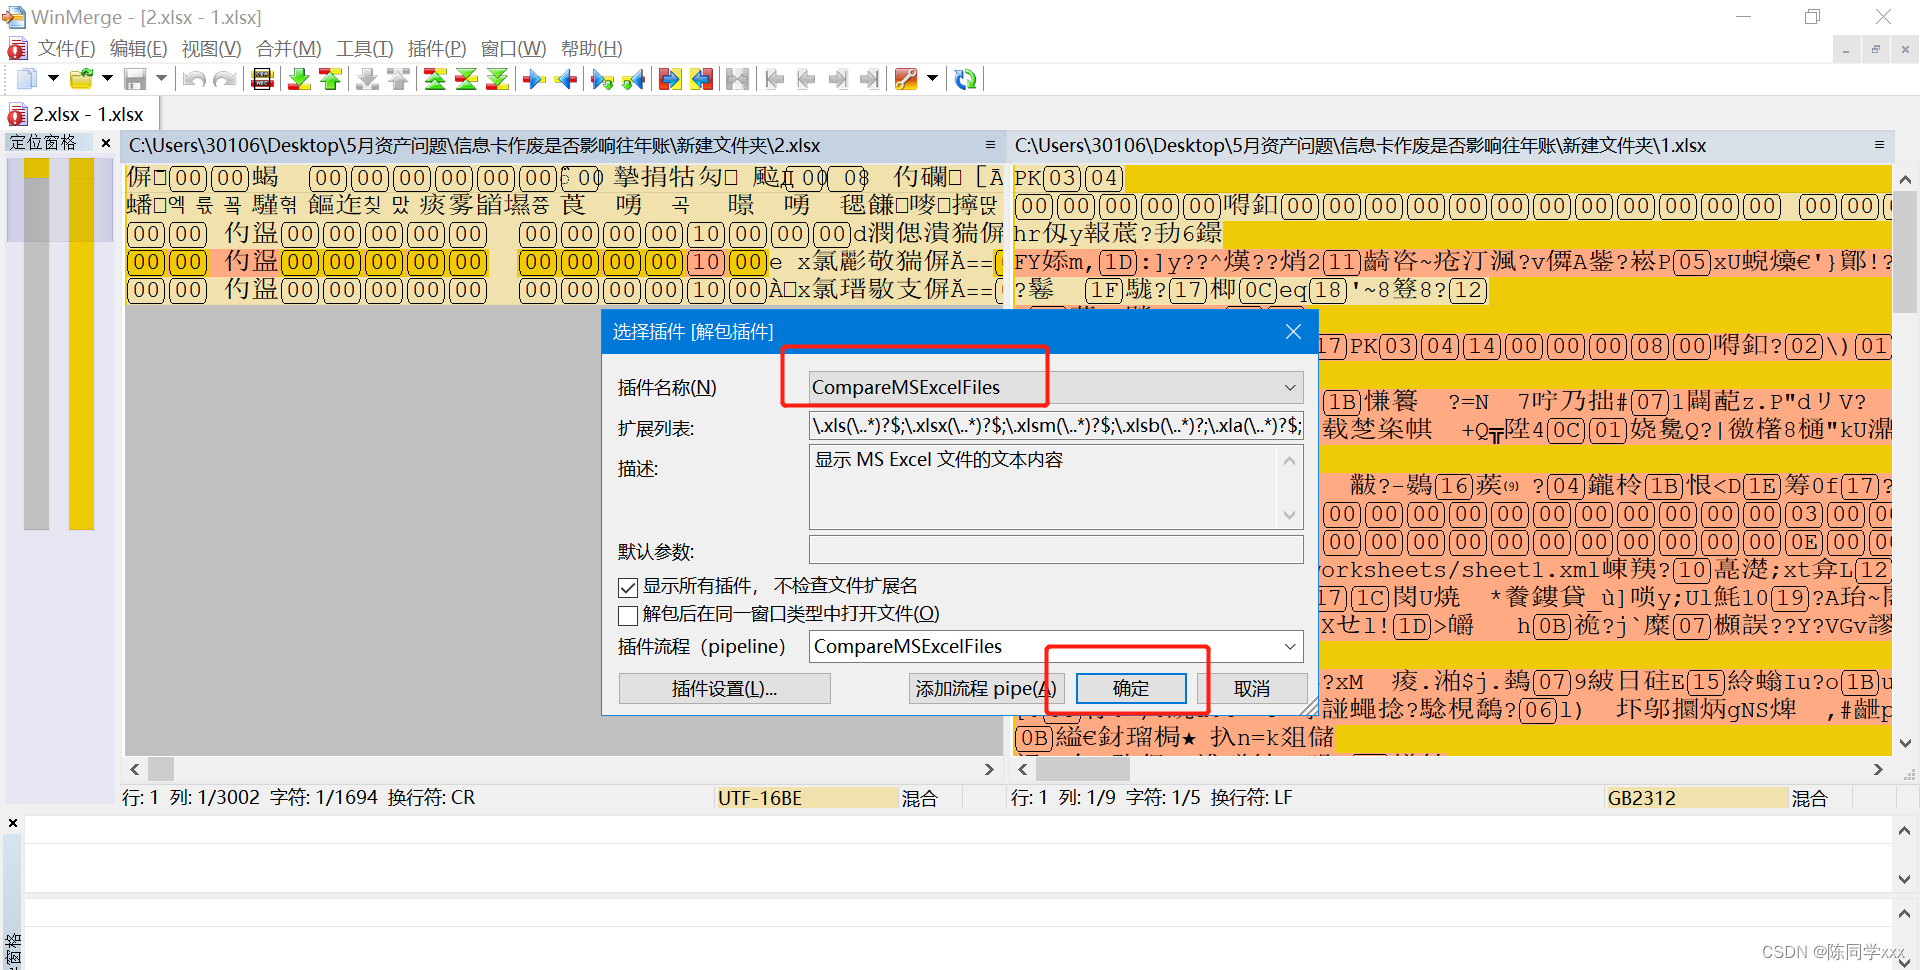Expand the Open folder dropdown arrow
The image size is (1920, 970).
click(x=107, y=79)
